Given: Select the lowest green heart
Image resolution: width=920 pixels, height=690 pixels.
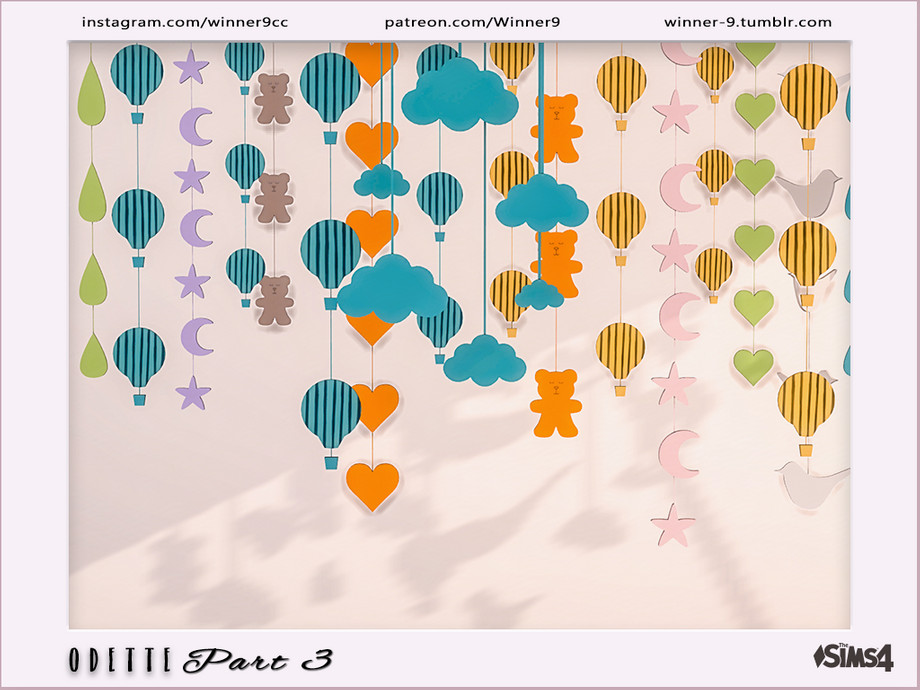Looking at the screenshot, I should pos(753,365).
